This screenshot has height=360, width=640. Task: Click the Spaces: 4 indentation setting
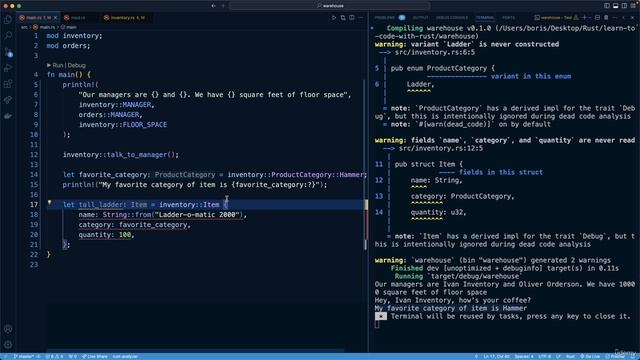[524, 356]
